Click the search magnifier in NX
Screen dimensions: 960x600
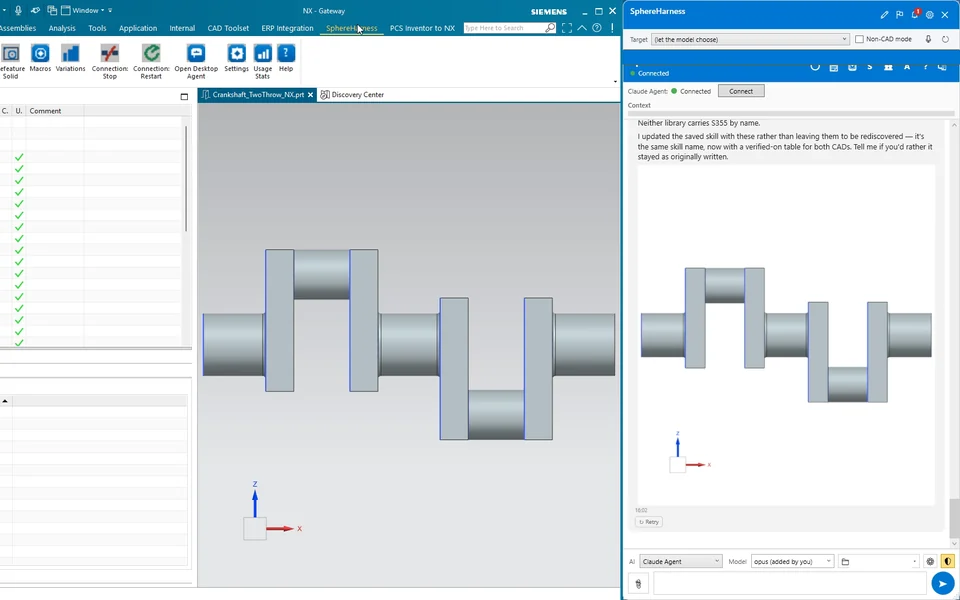550,28
